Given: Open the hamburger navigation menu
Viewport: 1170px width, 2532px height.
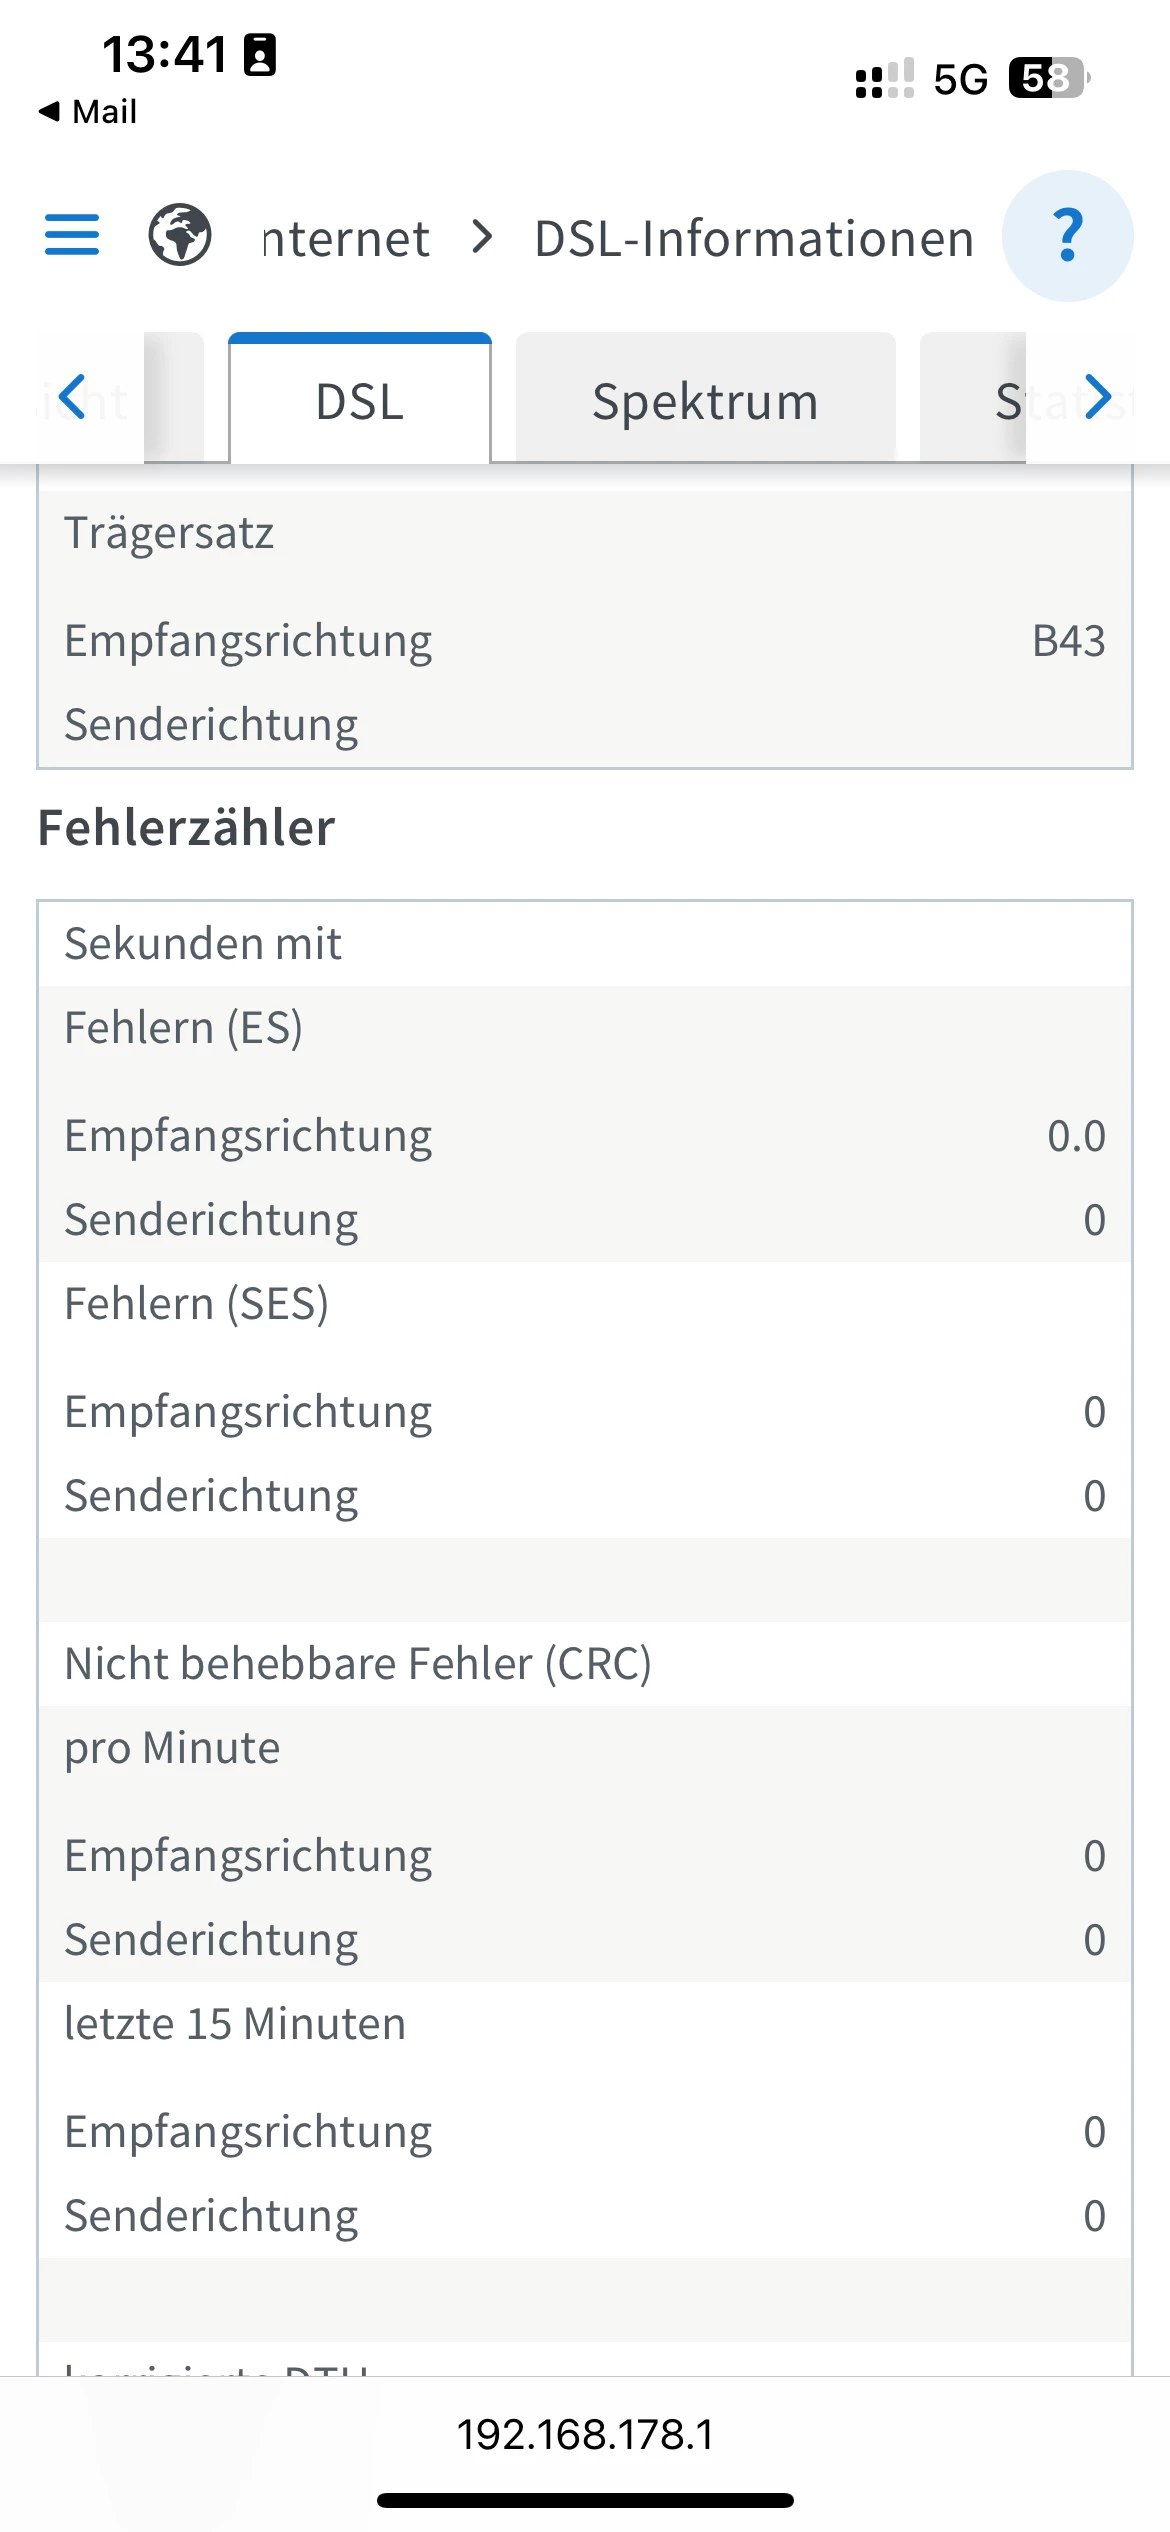Looking at the screenshot, I should 72,236.
